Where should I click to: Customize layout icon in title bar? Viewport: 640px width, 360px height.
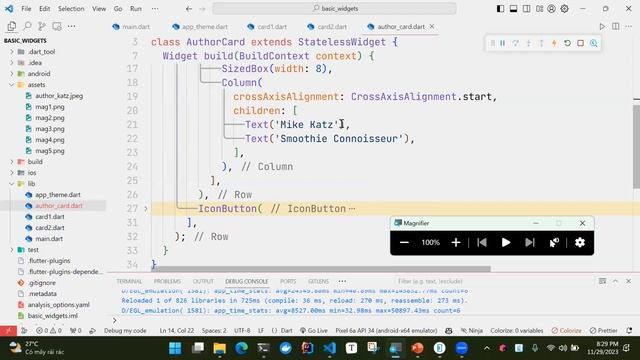coord(540,9)
